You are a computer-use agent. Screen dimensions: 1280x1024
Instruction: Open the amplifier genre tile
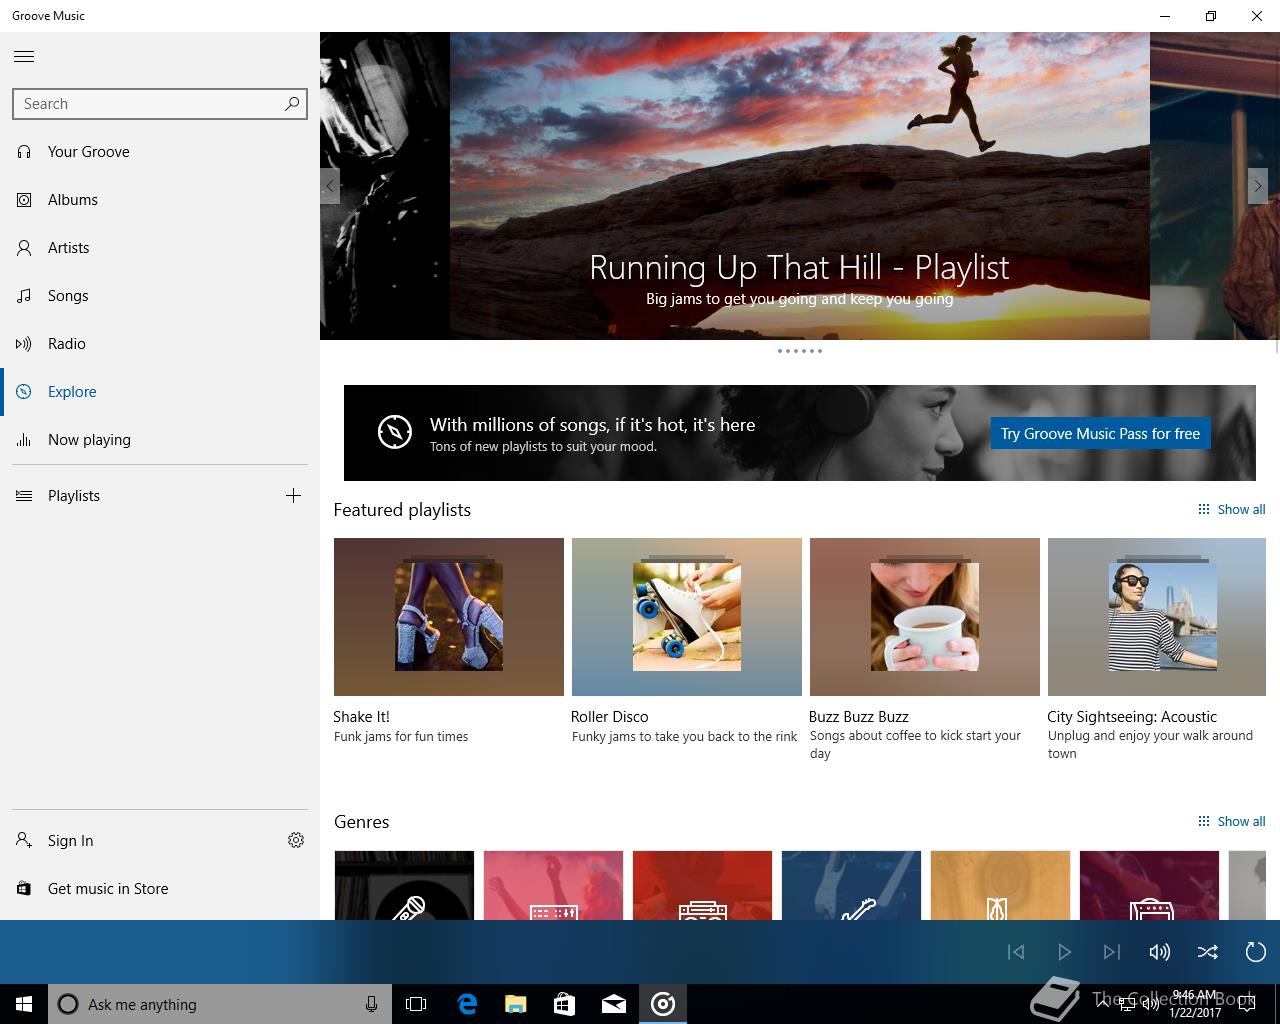point(1149,885)
